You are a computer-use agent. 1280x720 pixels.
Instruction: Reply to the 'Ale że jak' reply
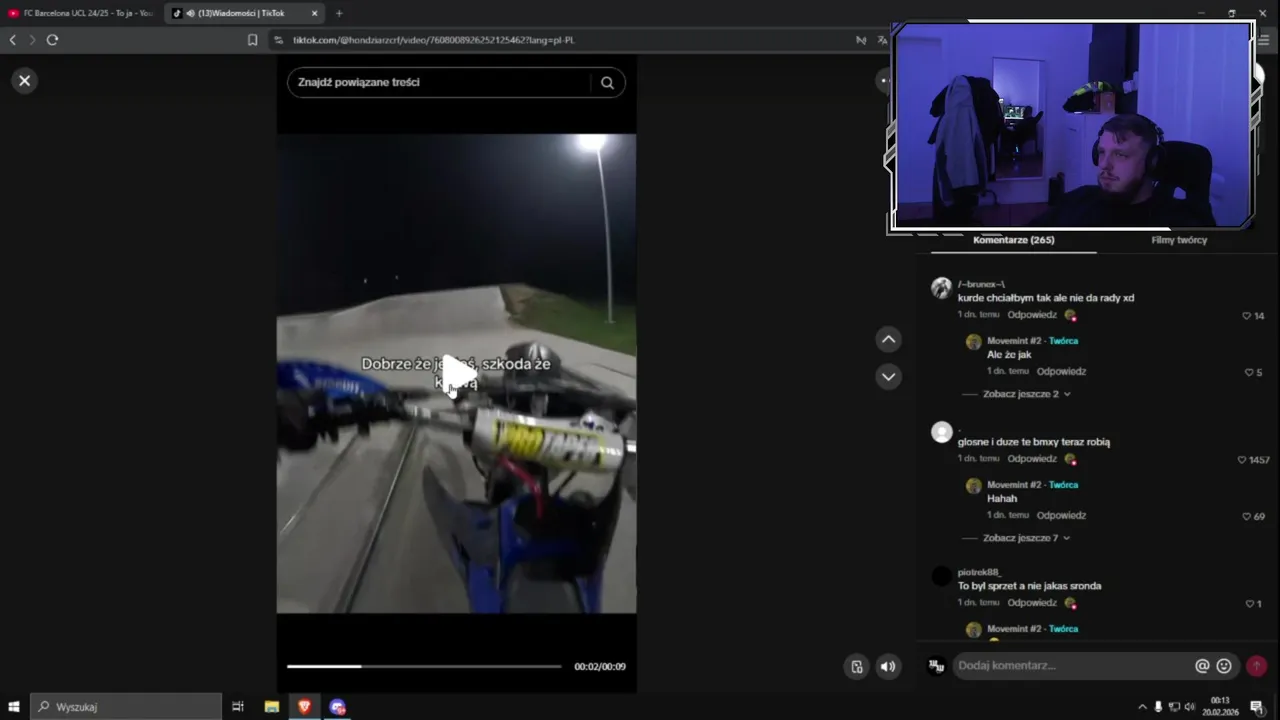click(1061, 371)
